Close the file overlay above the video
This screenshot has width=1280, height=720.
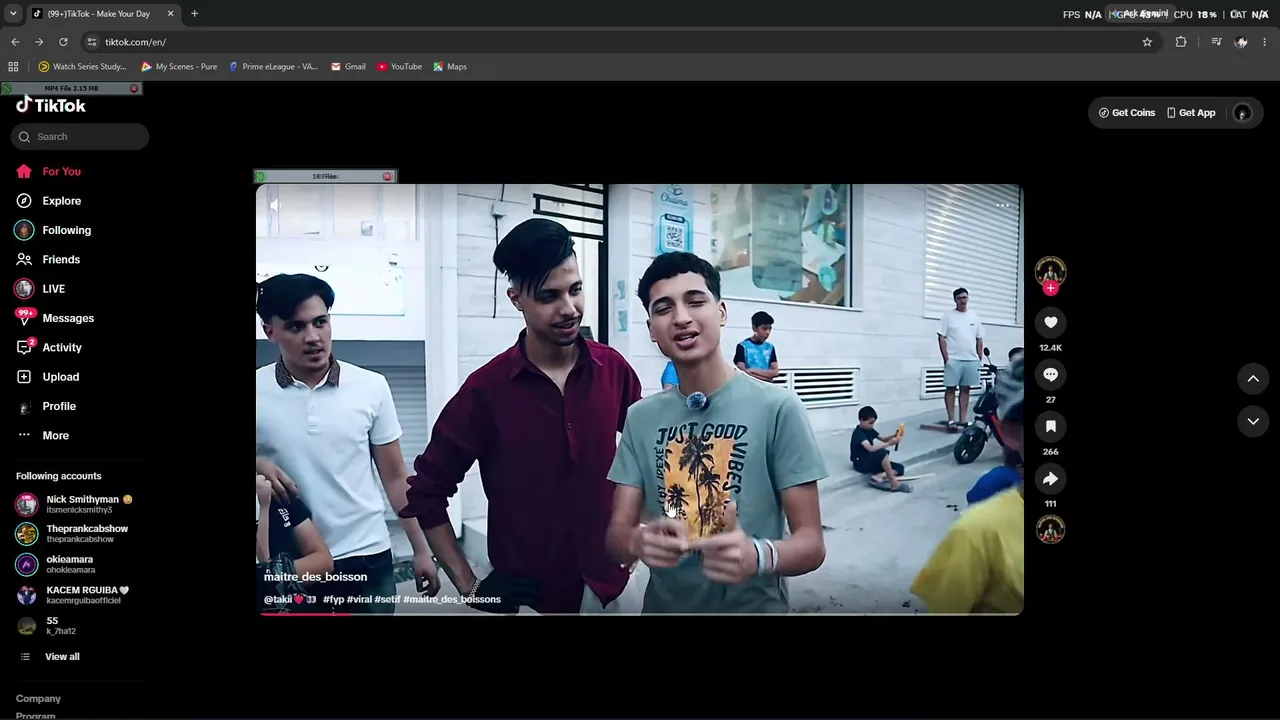[x=388, y=177]
